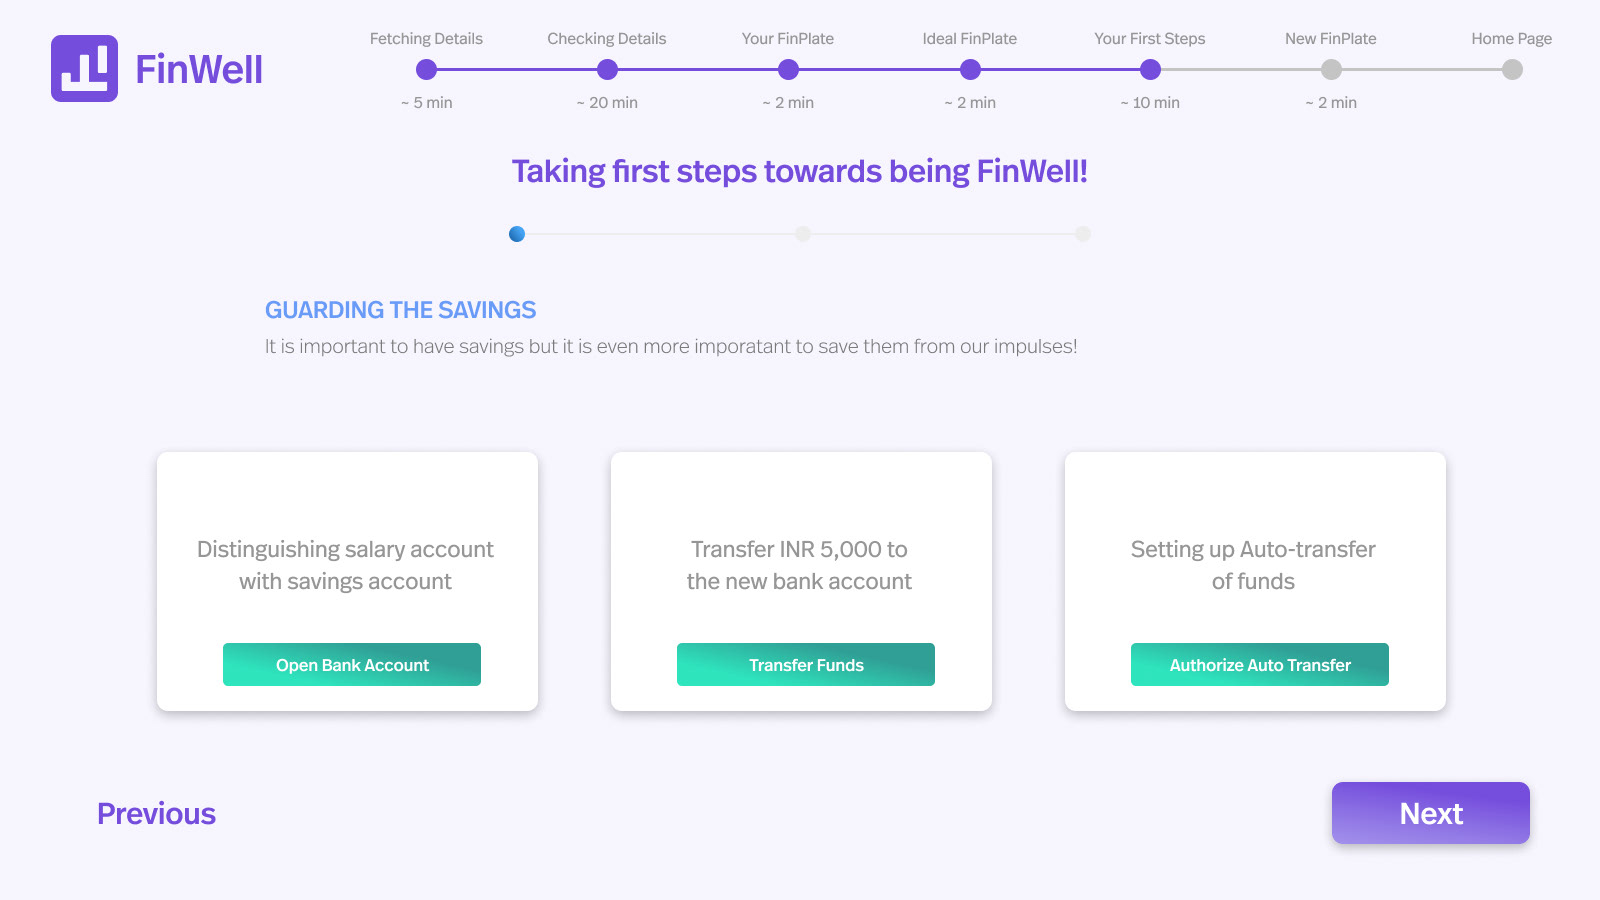Select the middle sub-step indicator dot
Viewport: 1600px width, 900px height.
803,234
